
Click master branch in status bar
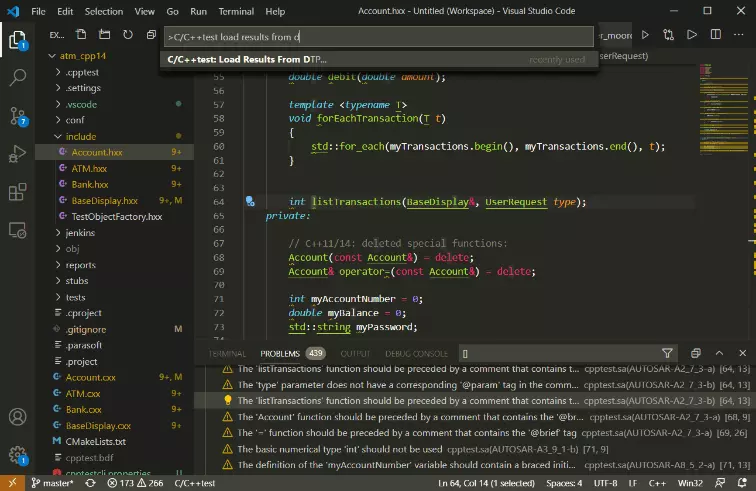(x=53, y=483)
